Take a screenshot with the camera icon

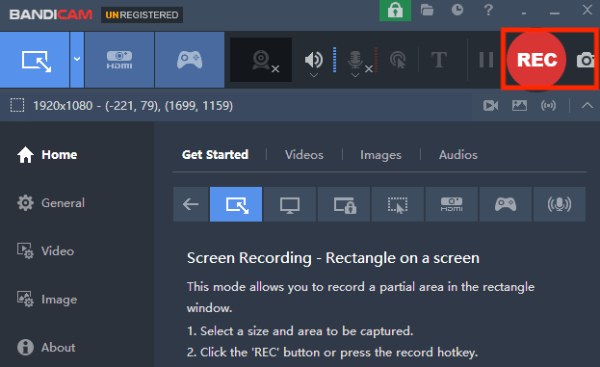tap(585, 60)
